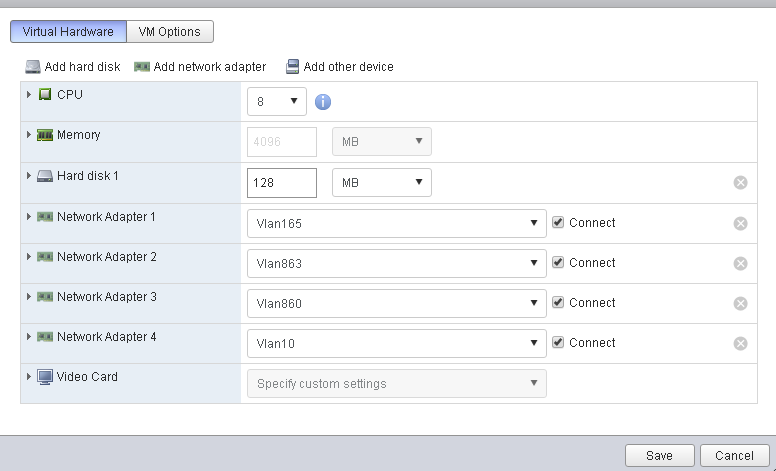This screenshot has width=776, height=471.
Task: Uncheck Connect for Network Adapter 1
Action: point(558,222)
